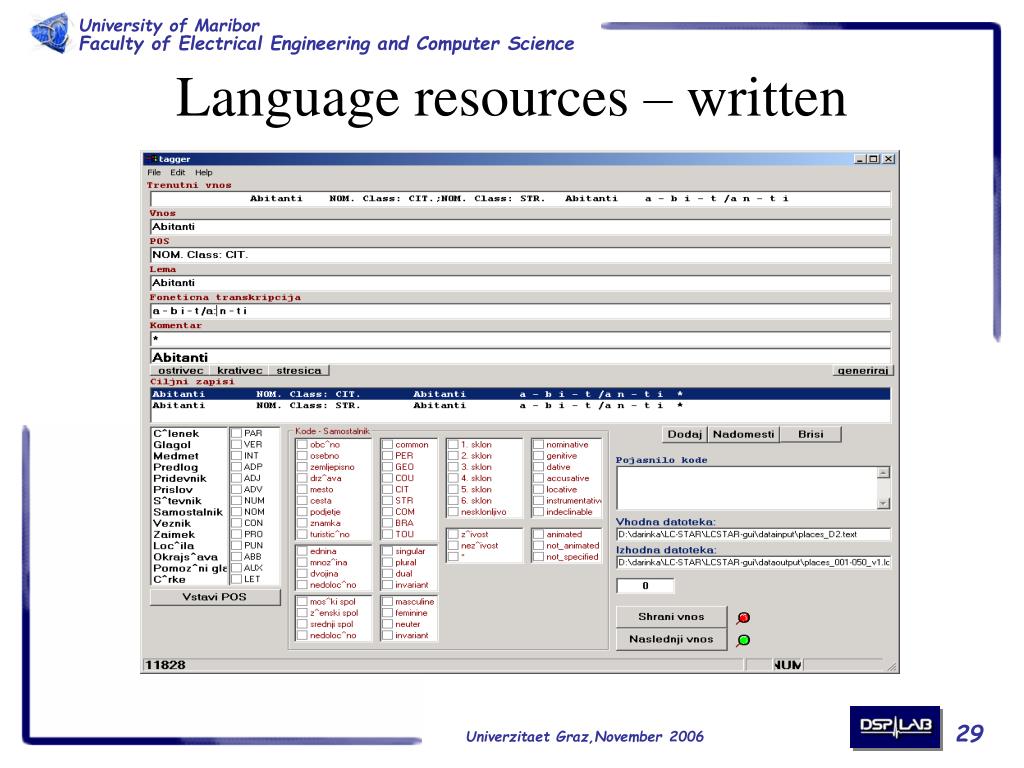This screenshot has width=1024, height=768.
Task: Toggle the PRO checkbox
Action: coord(236,534)
